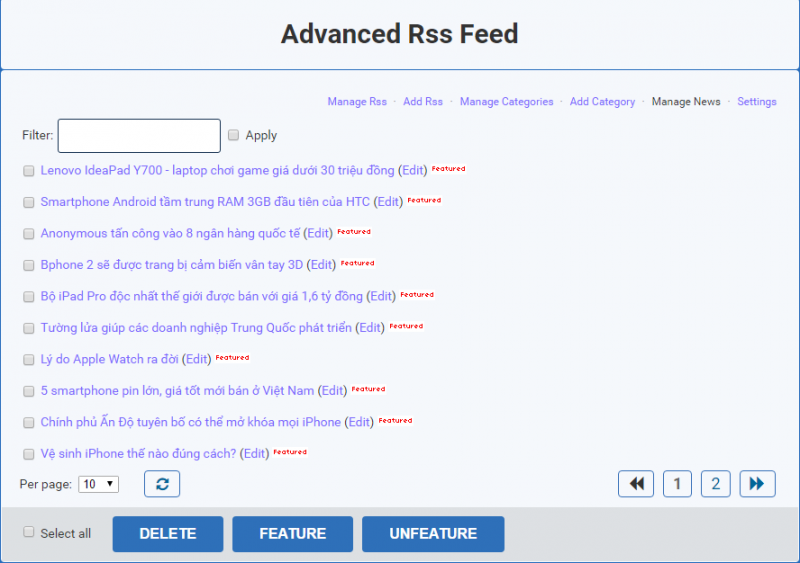
Task: Open Bộ iPad Pro độc nhất thế giới link
Action: point(202,297)
